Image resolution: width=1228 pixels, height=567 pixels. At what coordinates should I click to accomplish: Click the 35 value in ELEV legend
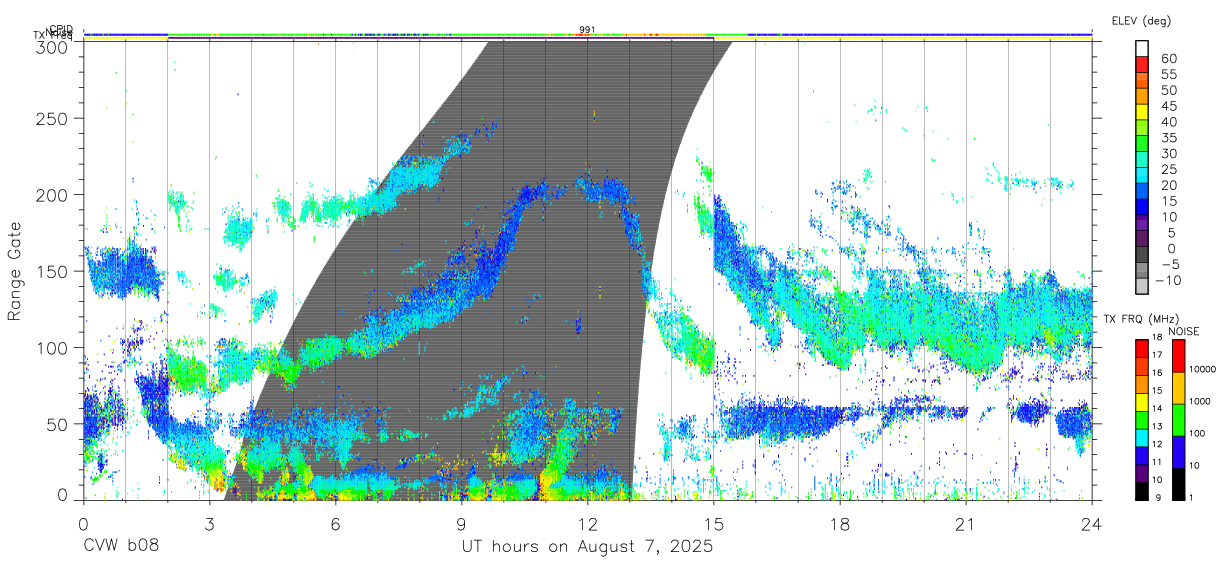coord(1169,138)
